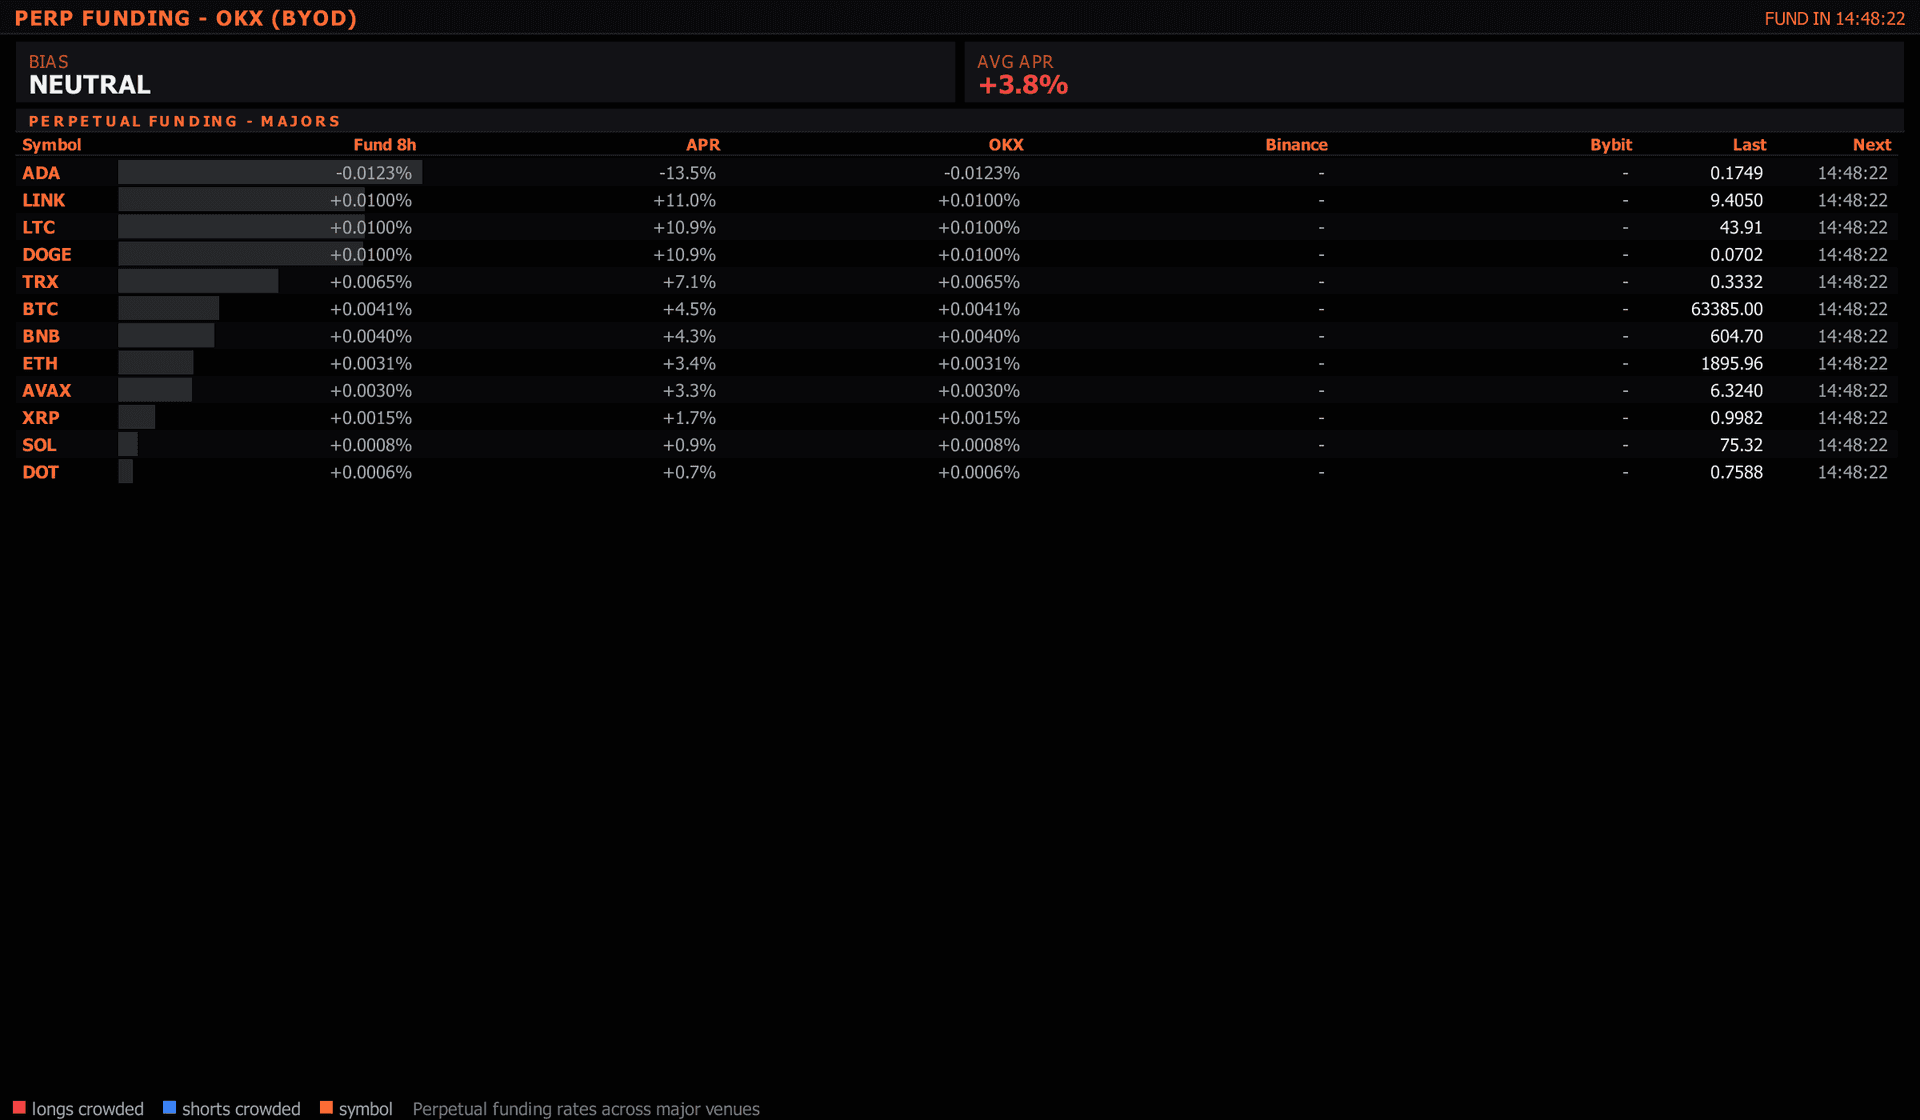Select the ADA symbol row
This screenshot has width=1920, height=1120.
[x=957, y=173]
